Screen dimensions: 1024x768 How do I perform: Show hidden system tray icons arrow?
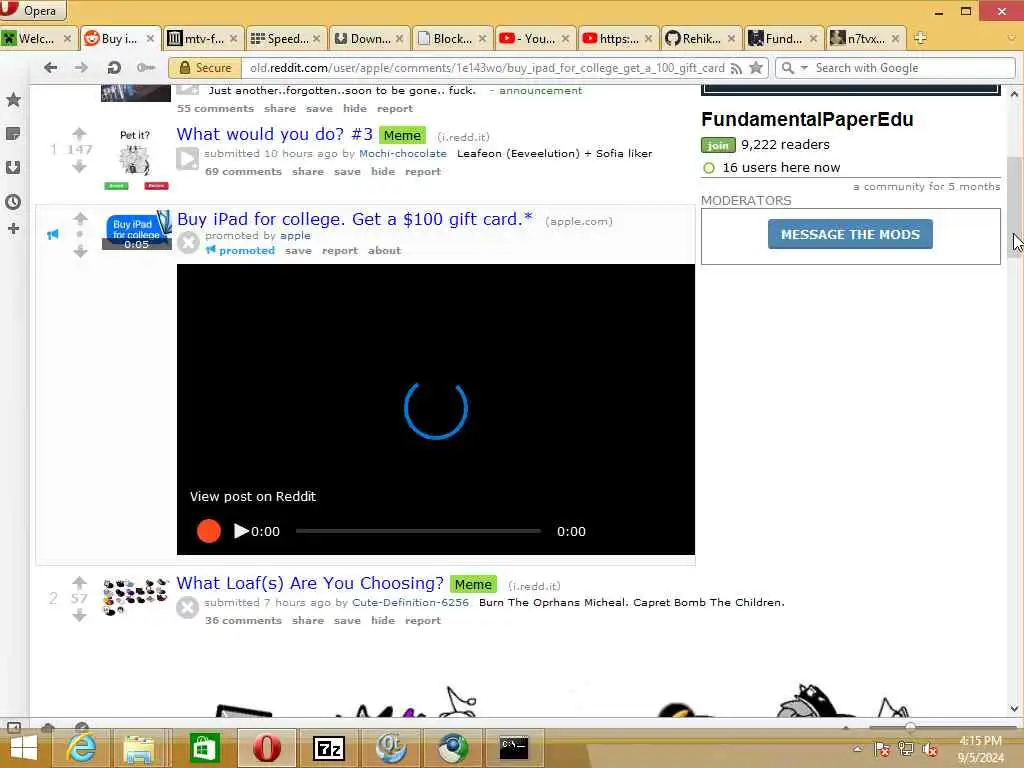click(857, 749)
